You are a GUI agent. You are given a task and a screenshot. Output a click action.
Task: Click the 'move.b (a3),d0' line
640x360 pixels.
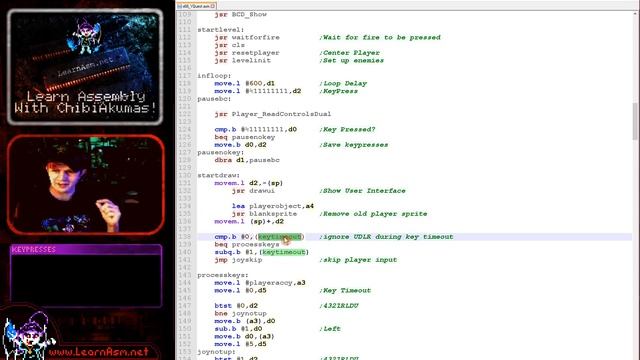[x=245, y=321]
